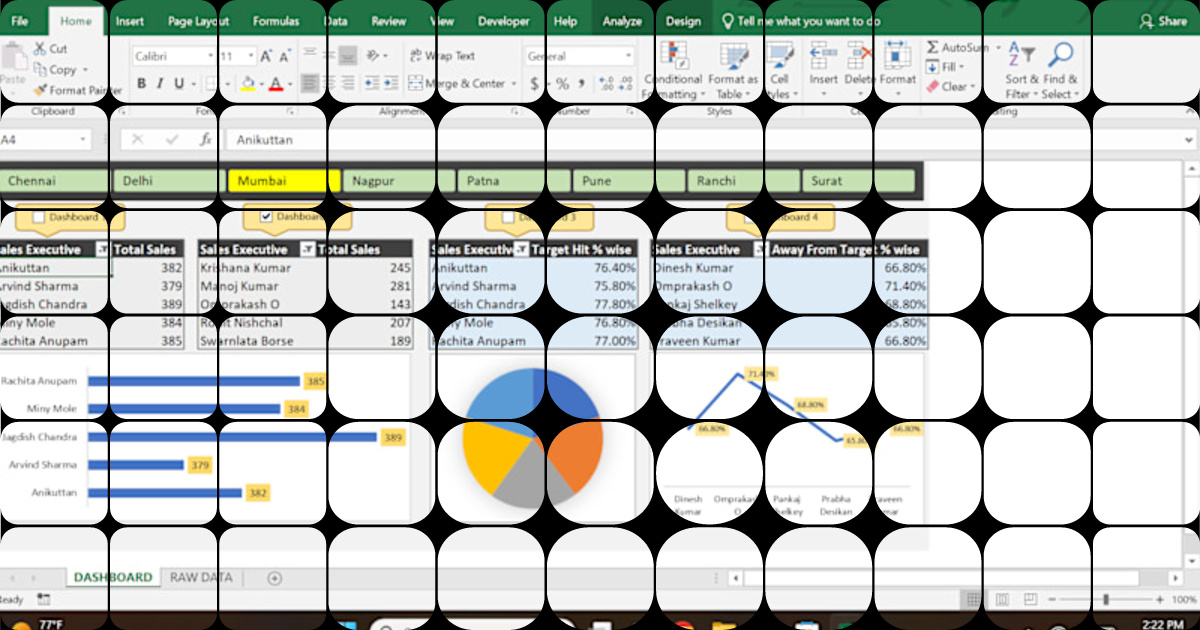The width and height of the screenshot is (1200, 630).
Task: Toggle the first Dashboard checkbox
Action: pos(39,217)
